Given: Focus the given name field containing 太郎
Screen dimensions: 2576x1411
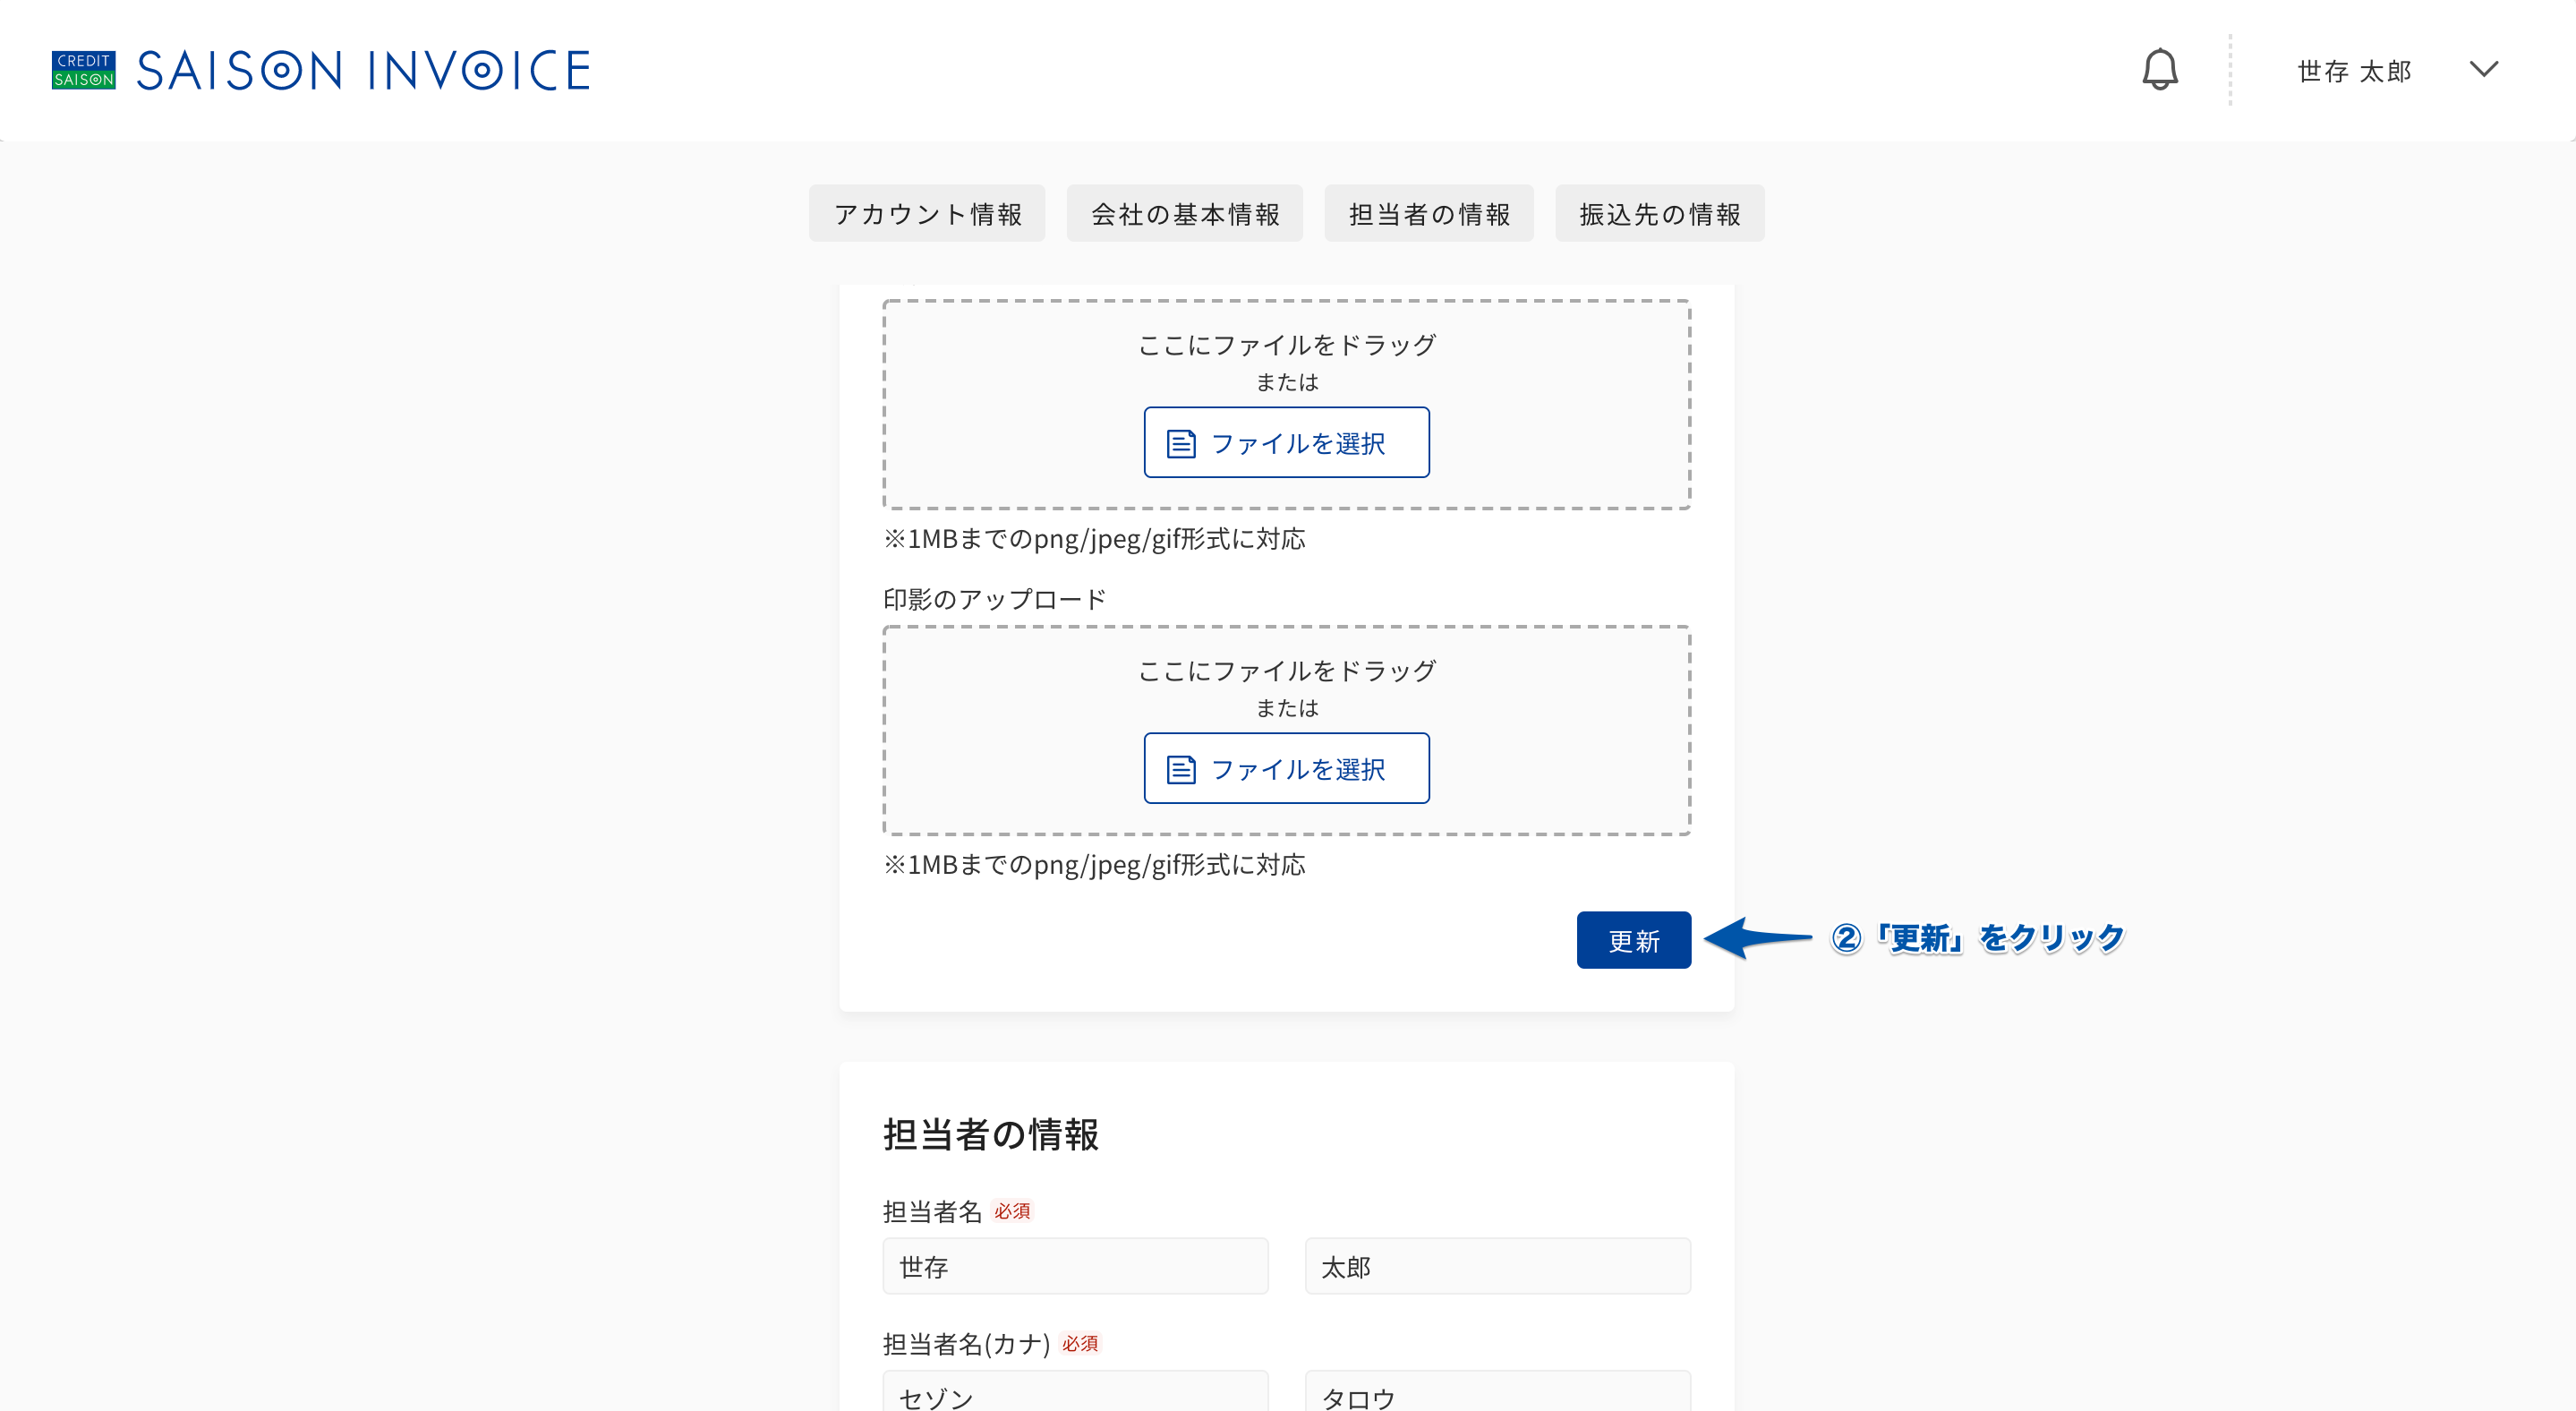Looking at the screenshot, I should [1497, 1266].
